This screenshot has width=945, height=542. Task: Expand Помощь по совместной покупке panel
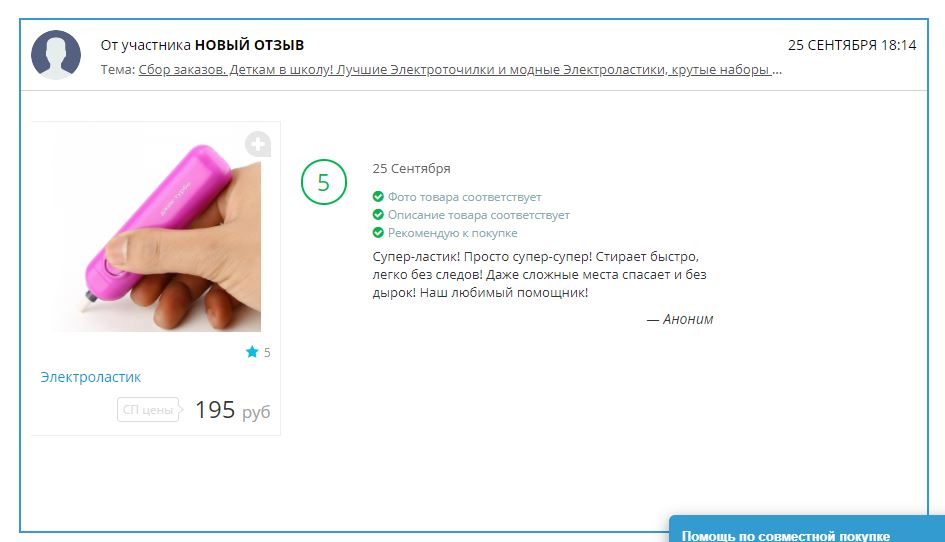pyautogui.click(x=786, y=535)
